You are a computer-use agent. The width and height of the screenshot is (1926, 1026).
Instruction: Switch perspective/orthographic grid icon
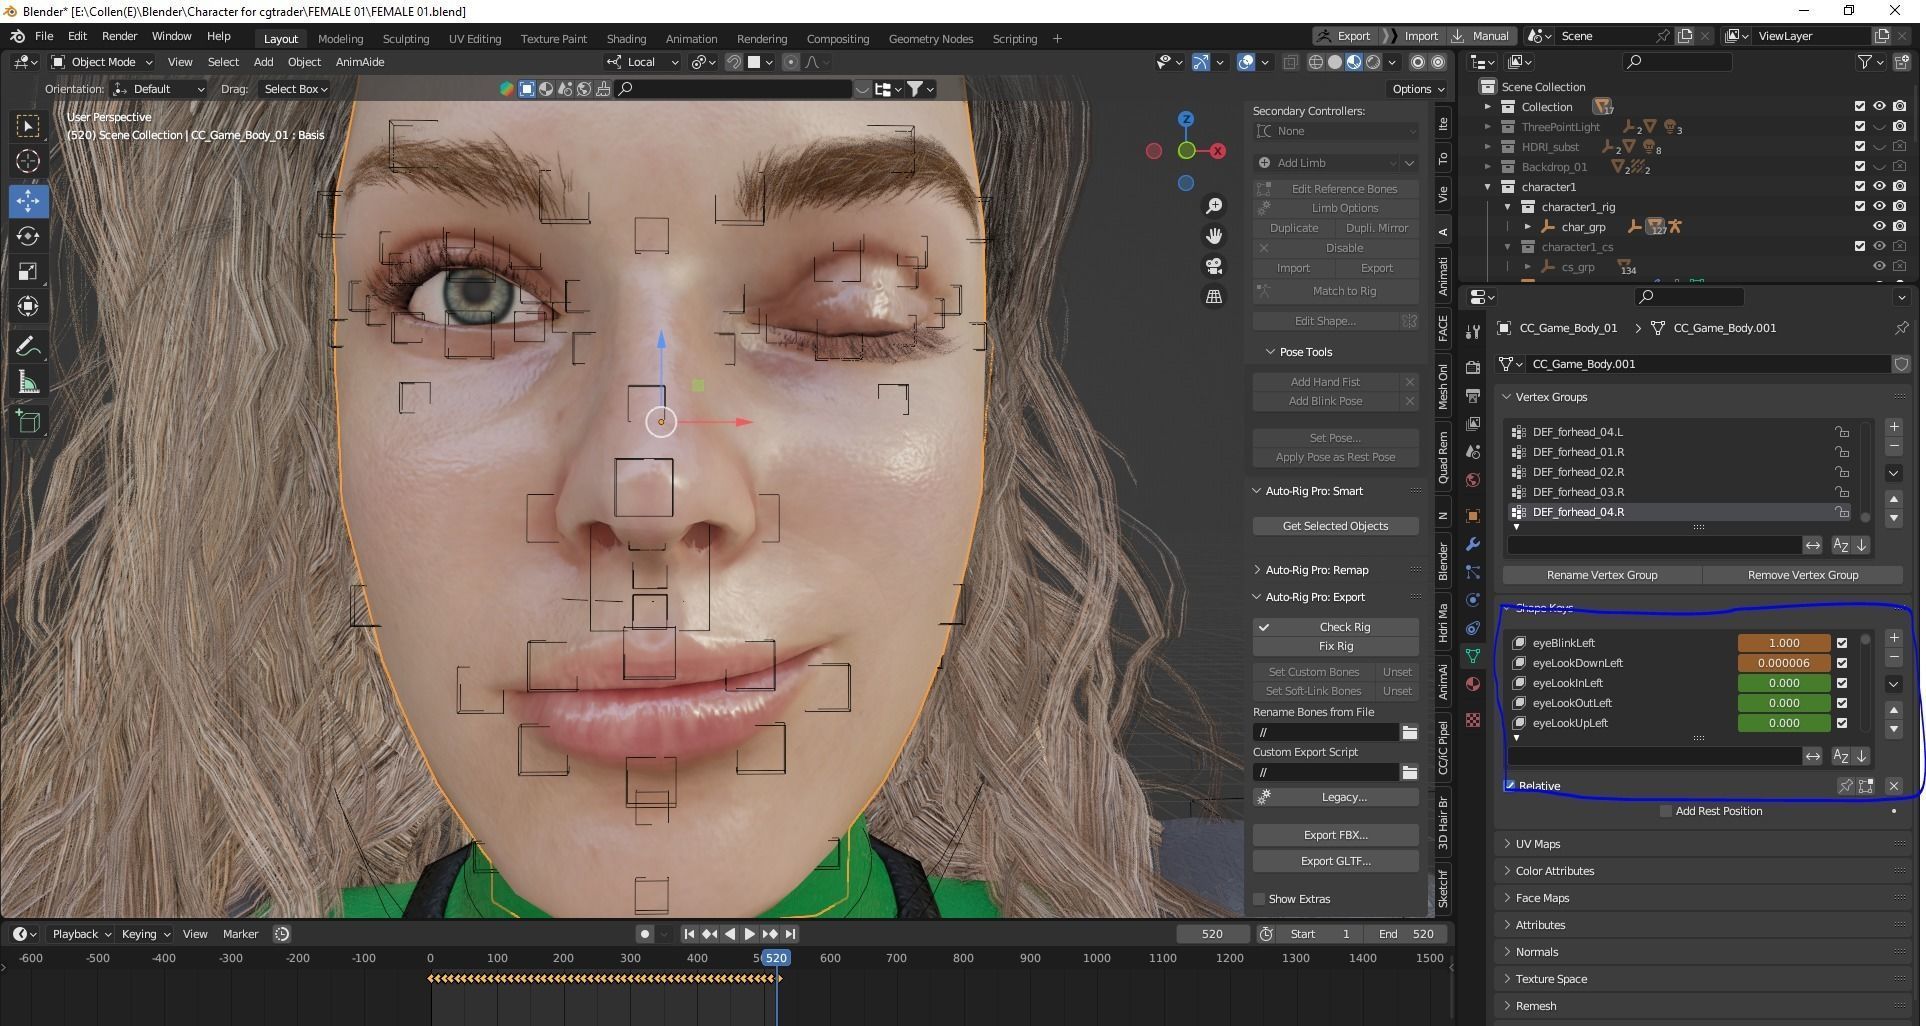coord(1214,296)
